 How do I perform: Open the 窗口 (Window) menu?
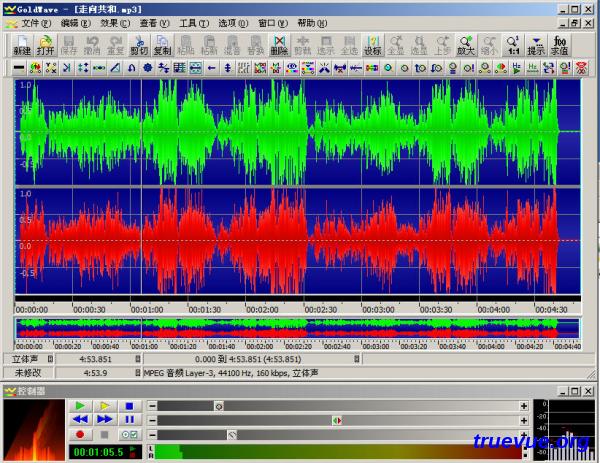(273, 23)
